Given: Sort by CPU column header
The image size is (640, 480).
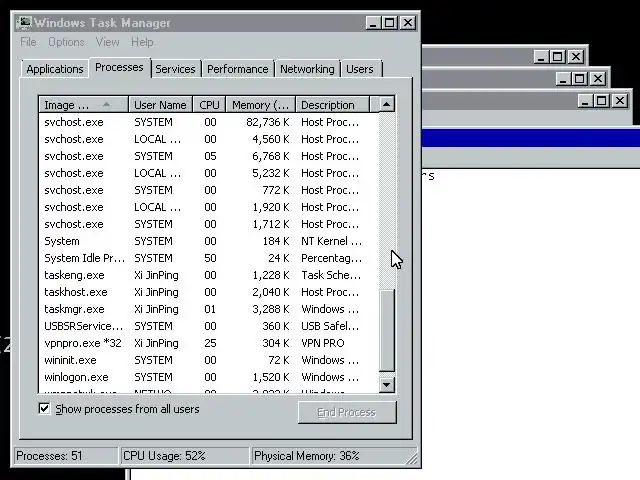Looking at the screenshot, I should [209, 105].
